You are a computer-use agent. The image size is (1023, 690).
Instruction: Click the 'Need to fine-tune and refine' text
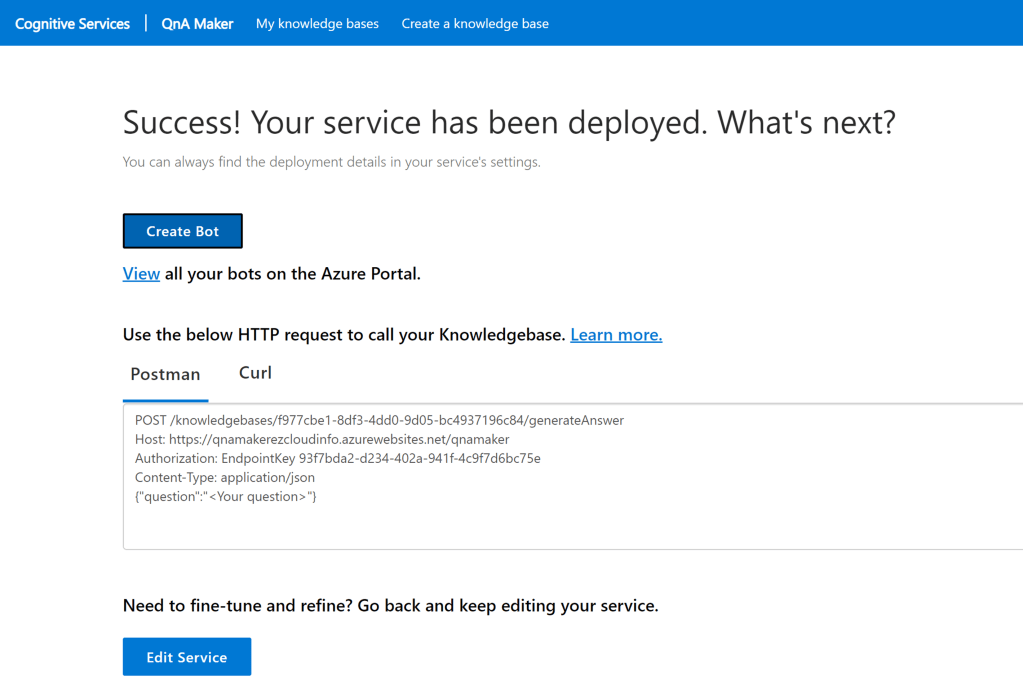[x=390, y=606]
